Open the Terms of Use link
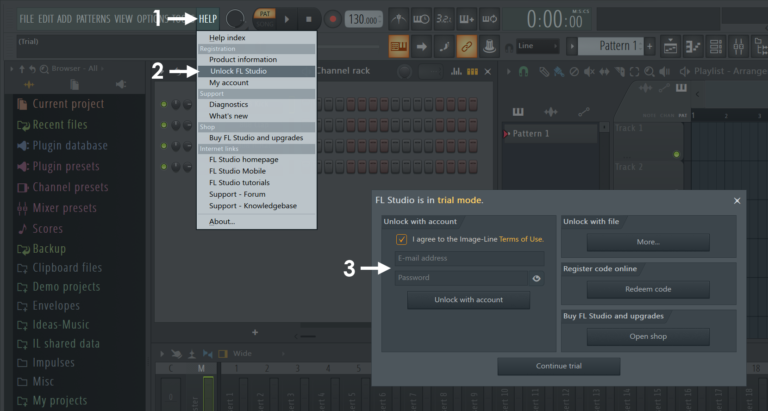This screenshot has width=768, height=411. point(521,240)
